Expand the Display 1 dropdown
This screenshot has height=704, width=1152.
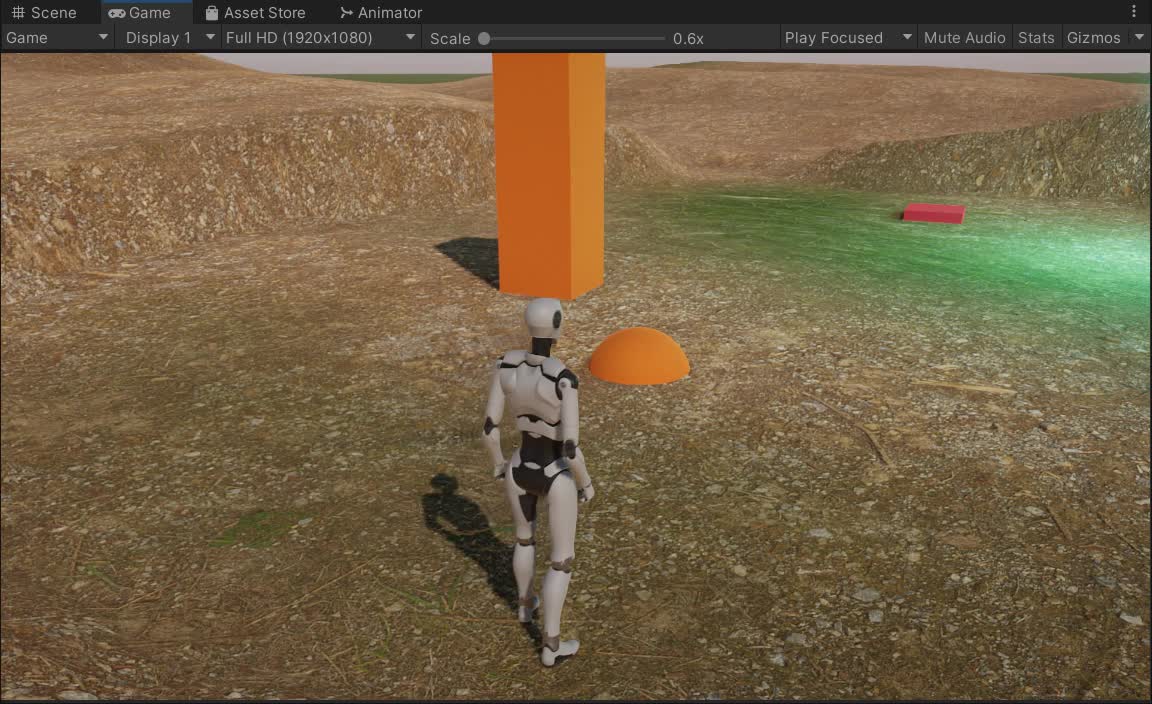pyautogui.click(x=169, y=38)
